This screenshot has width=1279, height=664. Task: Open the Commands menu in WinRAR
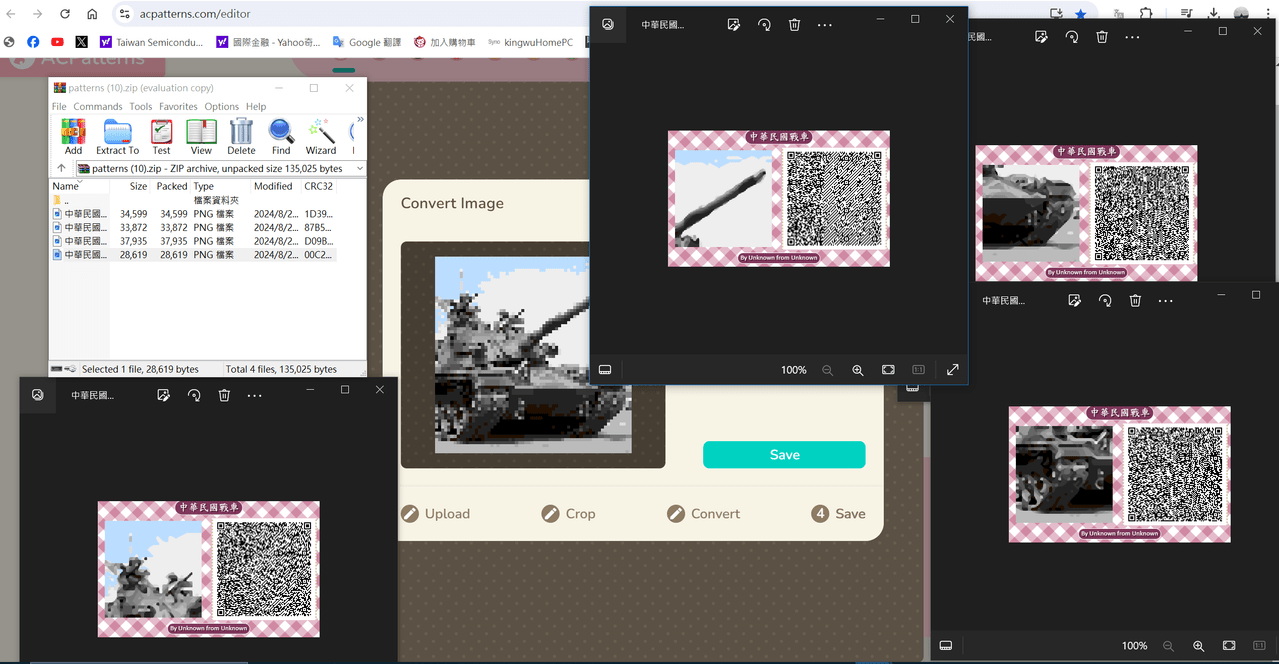(x=97, y=106)
